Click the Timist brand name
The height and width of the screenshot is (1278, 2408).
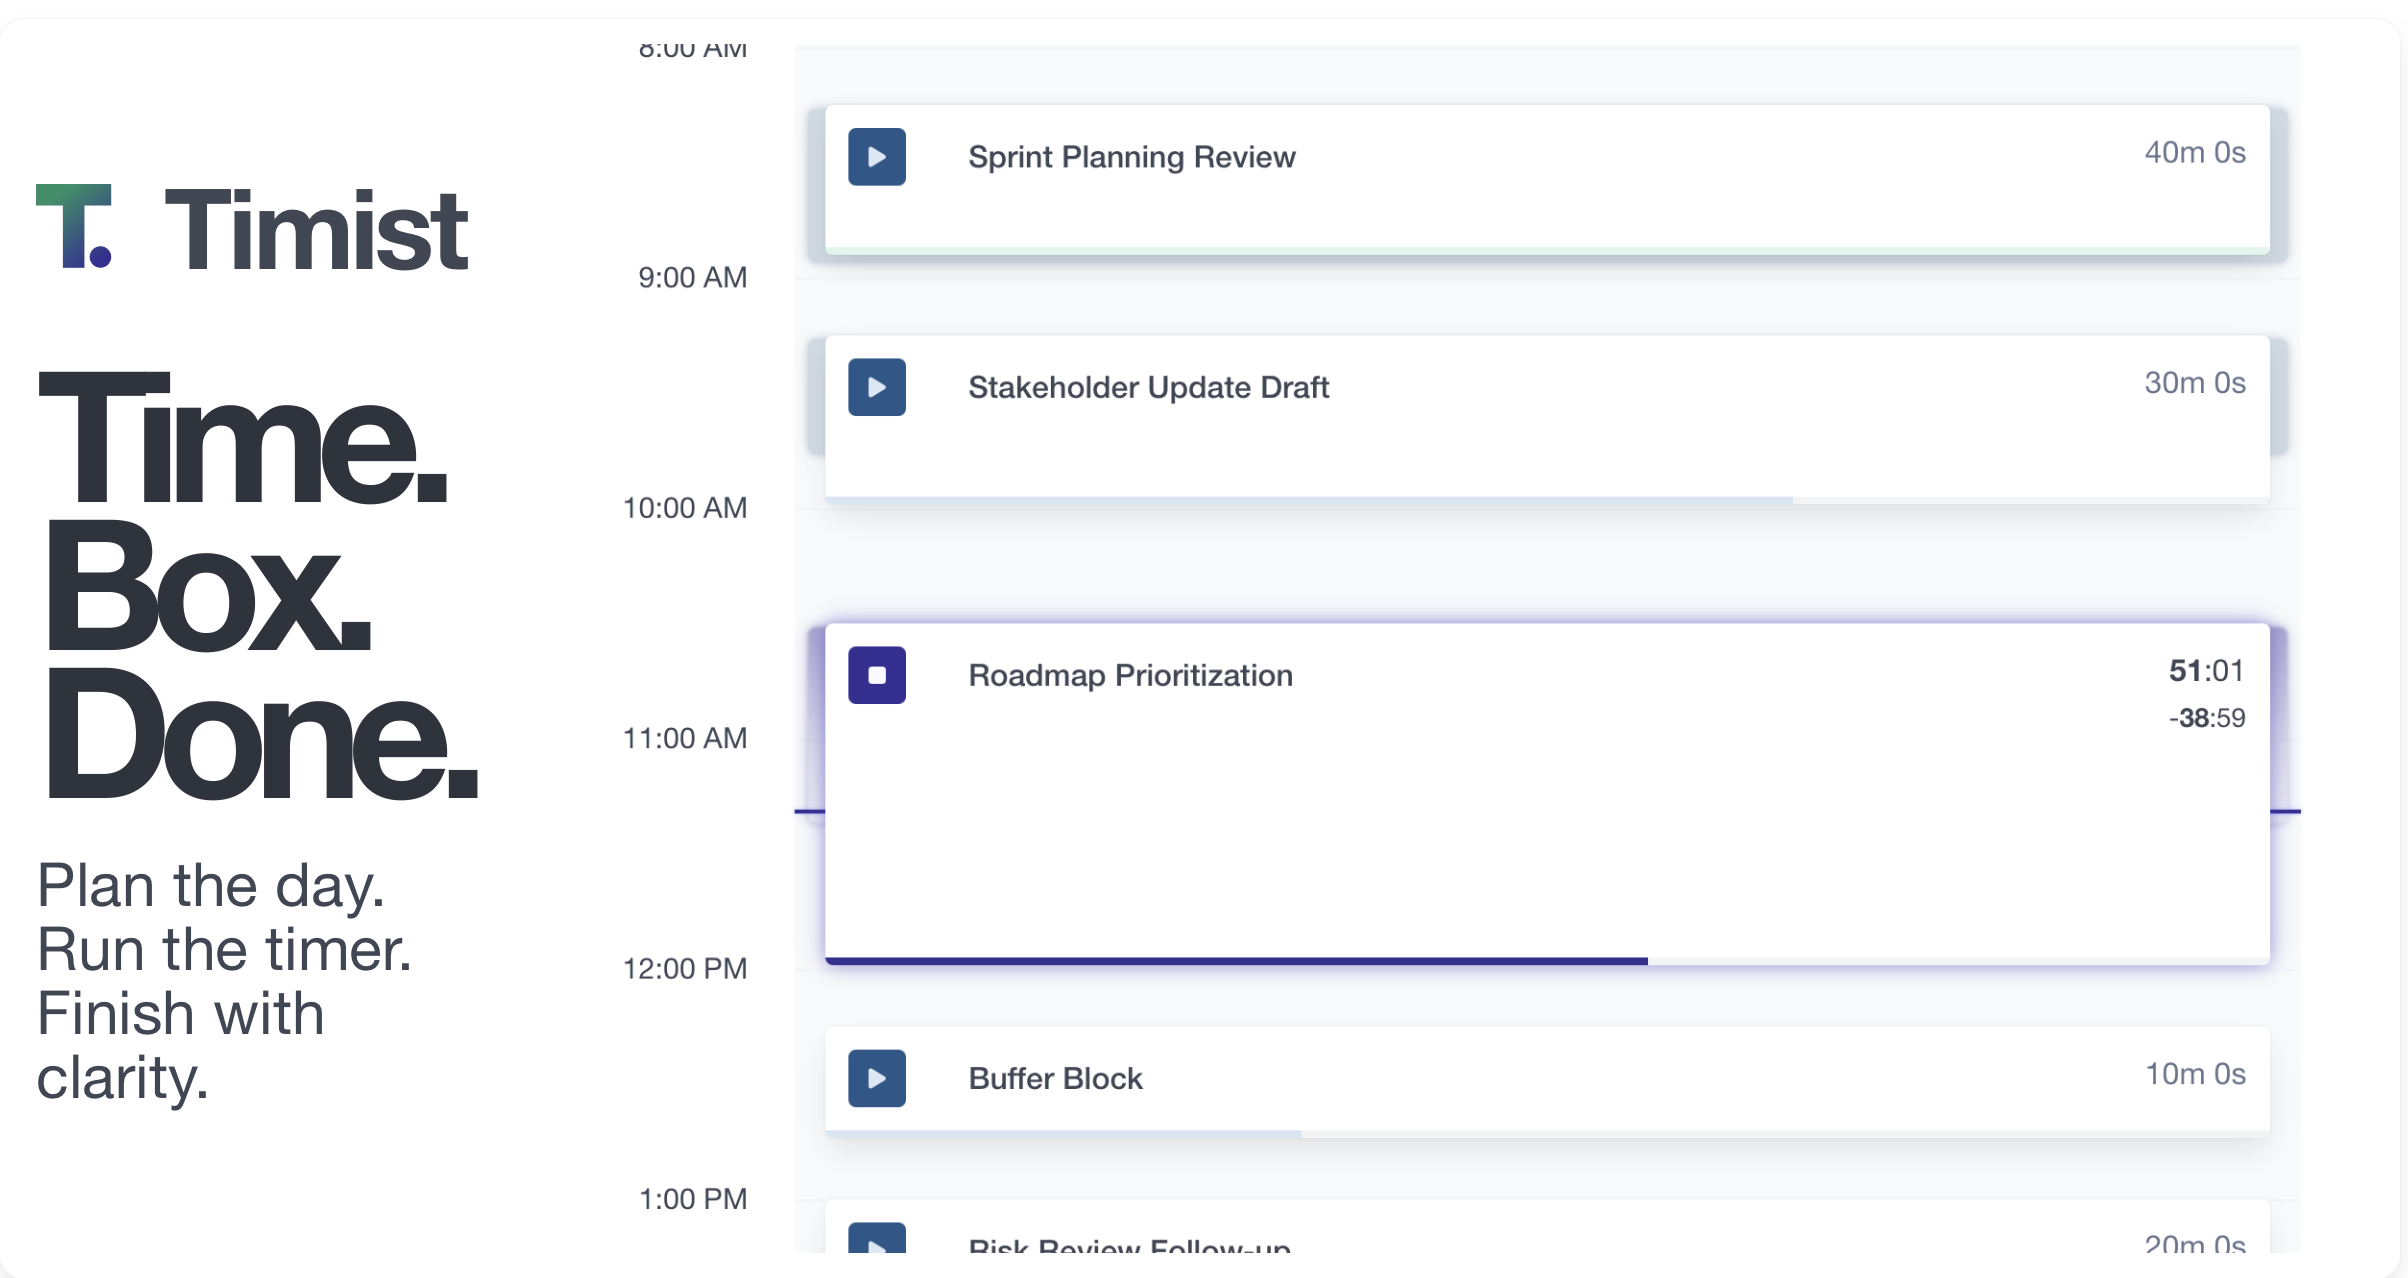pos(316,231)
